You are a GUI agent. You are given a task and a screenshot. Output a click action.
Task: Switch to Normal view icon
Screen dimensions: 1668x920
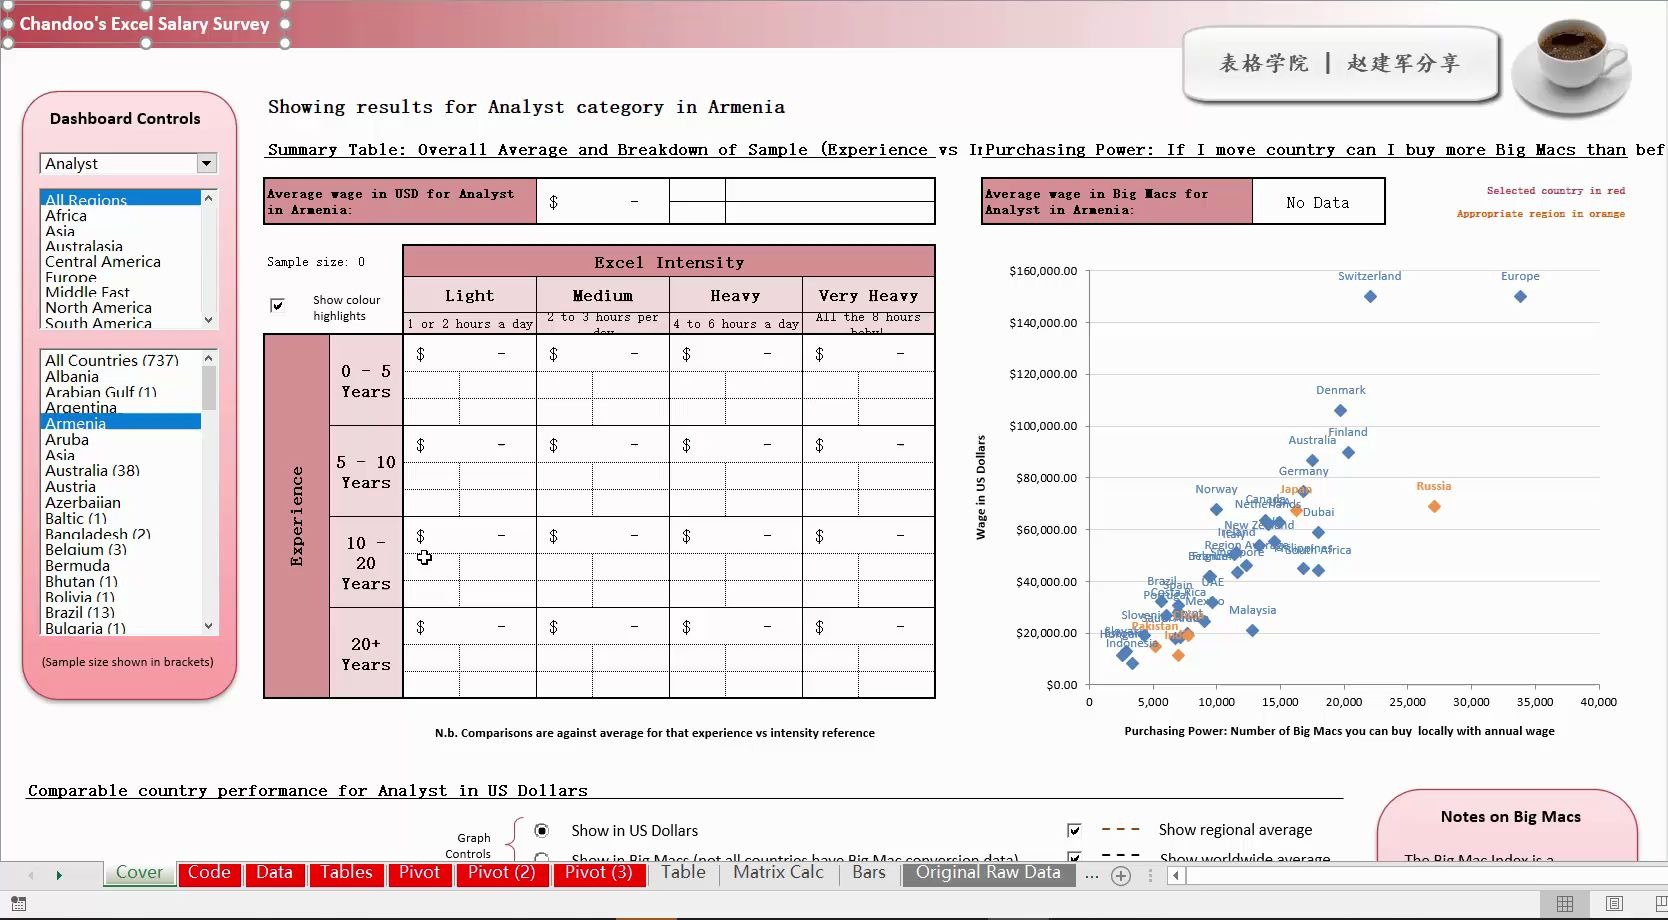[x=1565, y=903]
